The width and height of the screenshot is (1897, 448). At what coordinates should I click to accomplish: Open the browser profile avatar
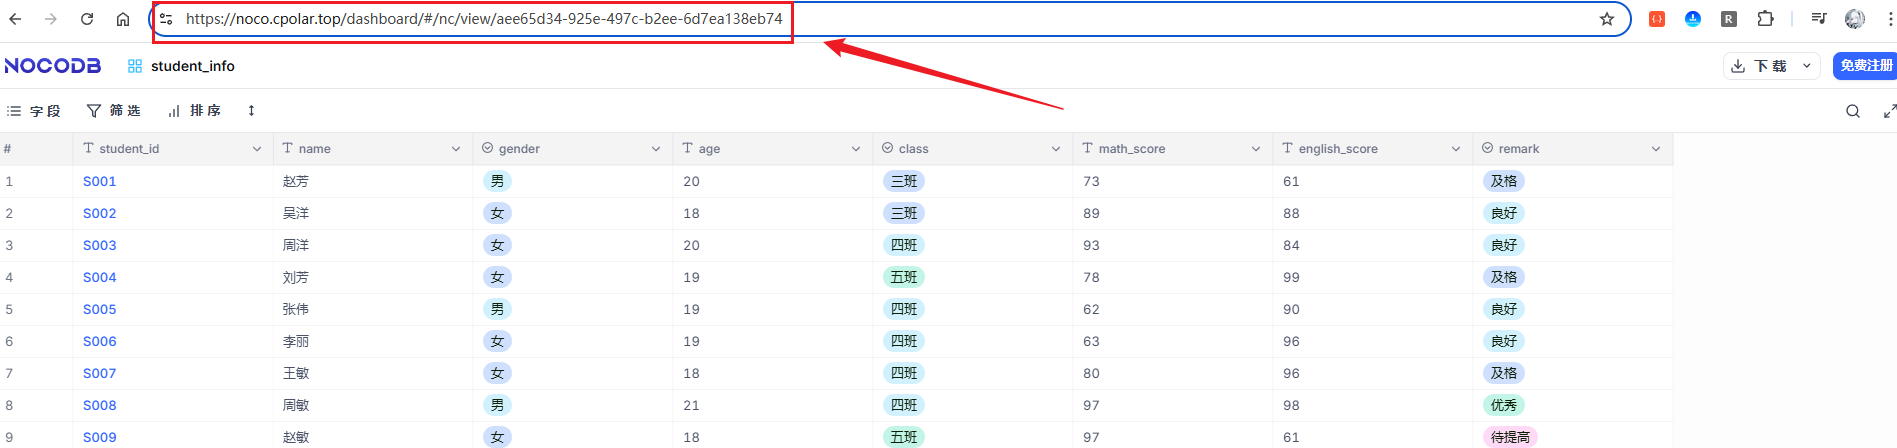1855,19
